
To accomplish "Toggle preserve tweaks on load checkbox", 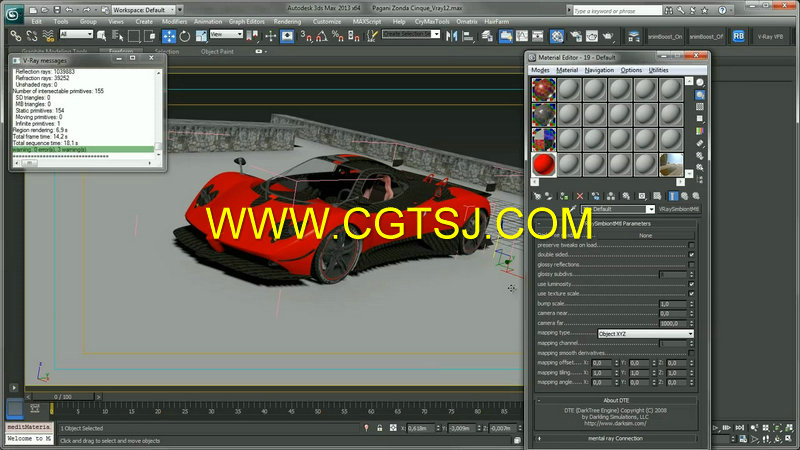I will click(691, 245).
